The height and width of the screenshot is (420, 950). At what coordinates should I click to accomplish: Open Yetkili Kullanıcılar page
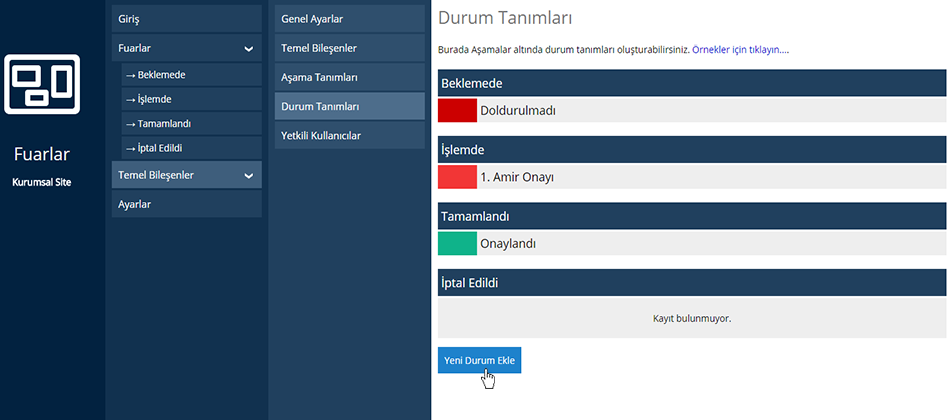(350, 136)
